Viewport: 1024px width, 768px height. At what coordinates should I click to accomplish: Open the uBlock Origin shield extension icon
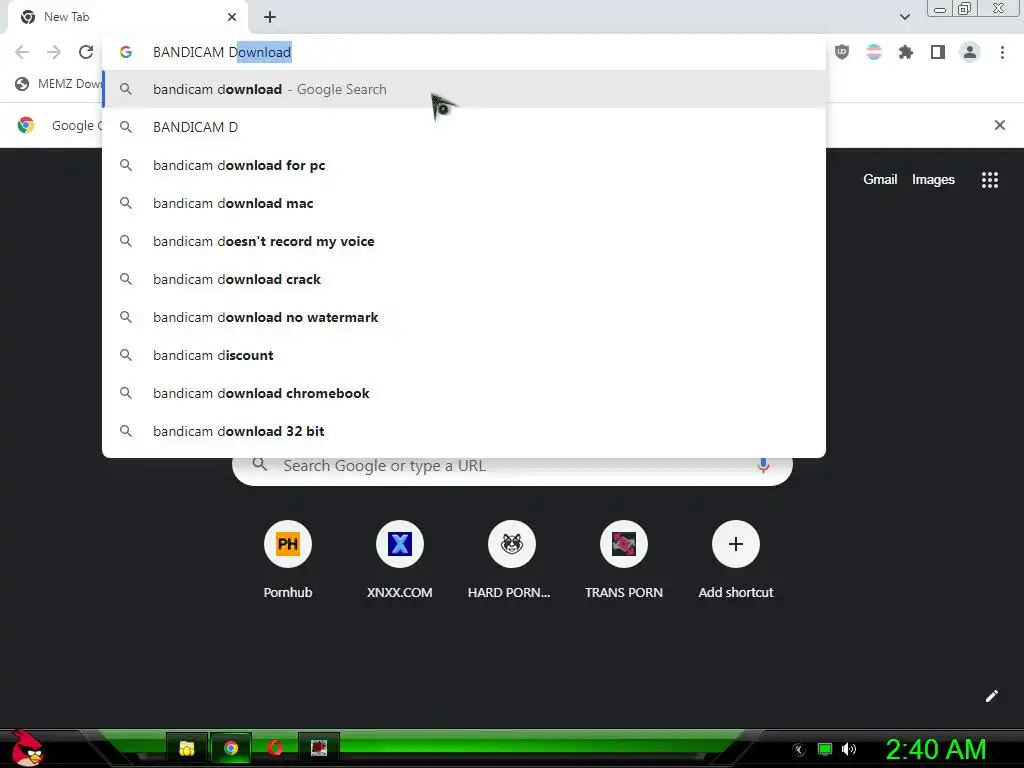click(842, 52)
